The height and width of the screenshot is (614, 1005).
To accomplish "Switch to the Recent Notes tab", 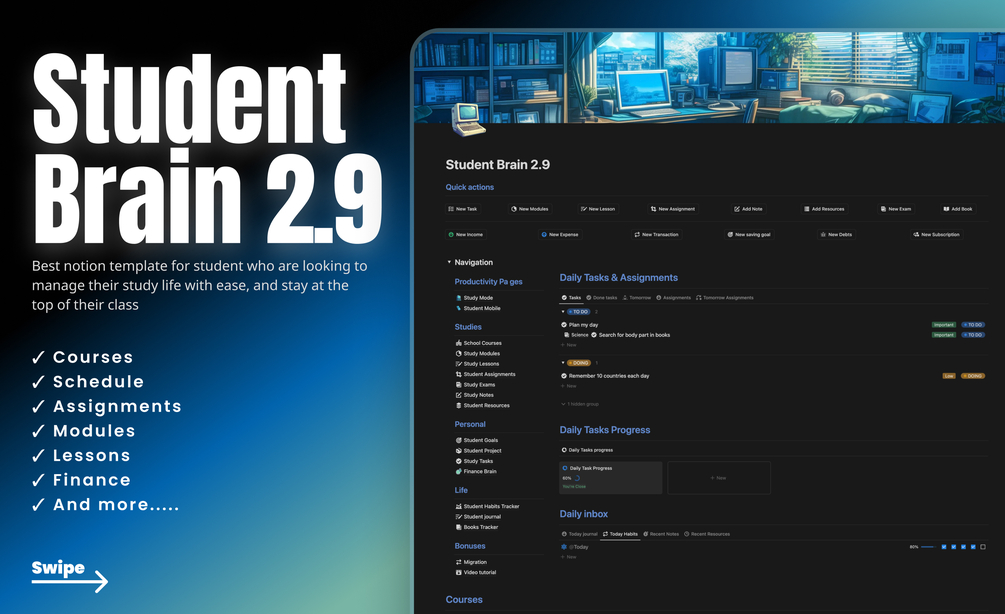I will pyautogui.click(x=661, y=534).
